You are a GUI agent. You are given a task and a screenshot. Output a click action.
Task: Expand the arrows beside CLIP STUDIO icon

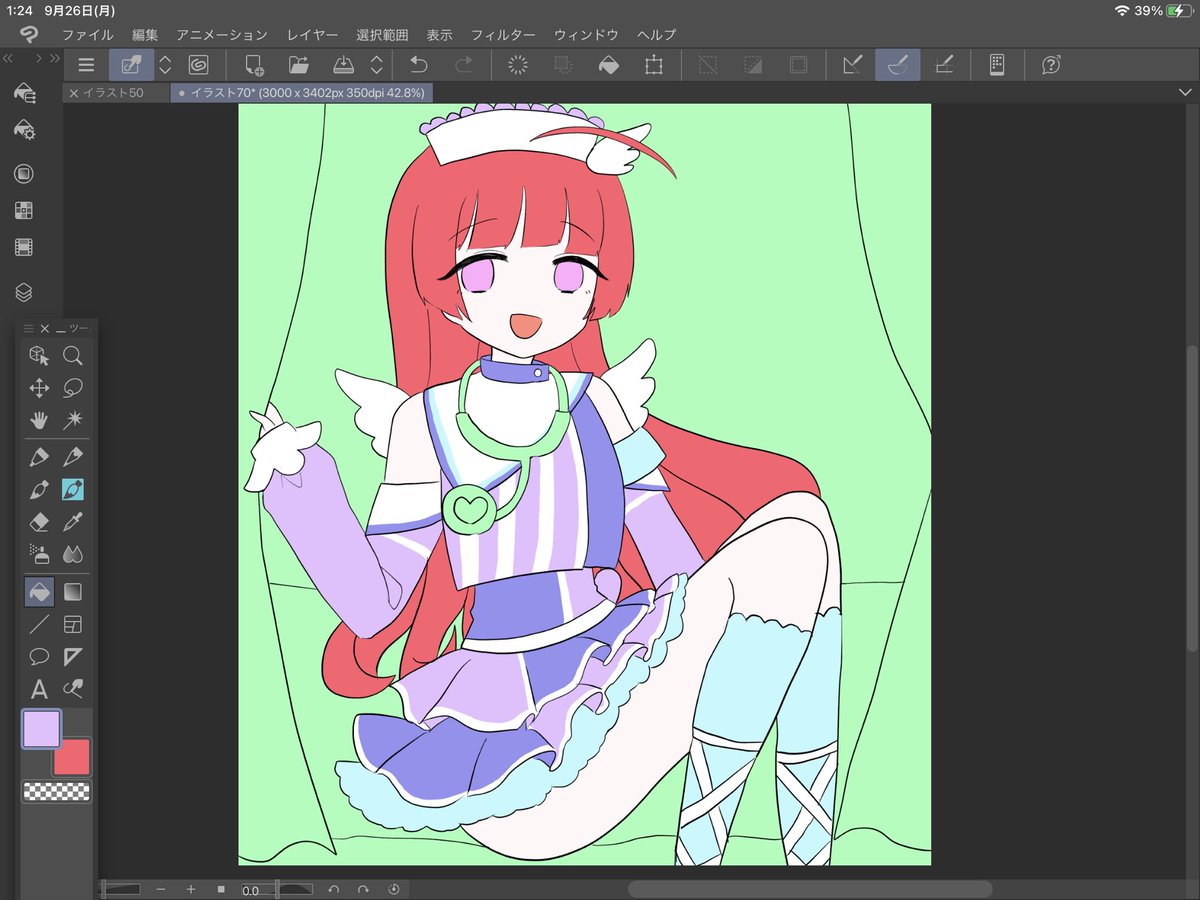165,65
